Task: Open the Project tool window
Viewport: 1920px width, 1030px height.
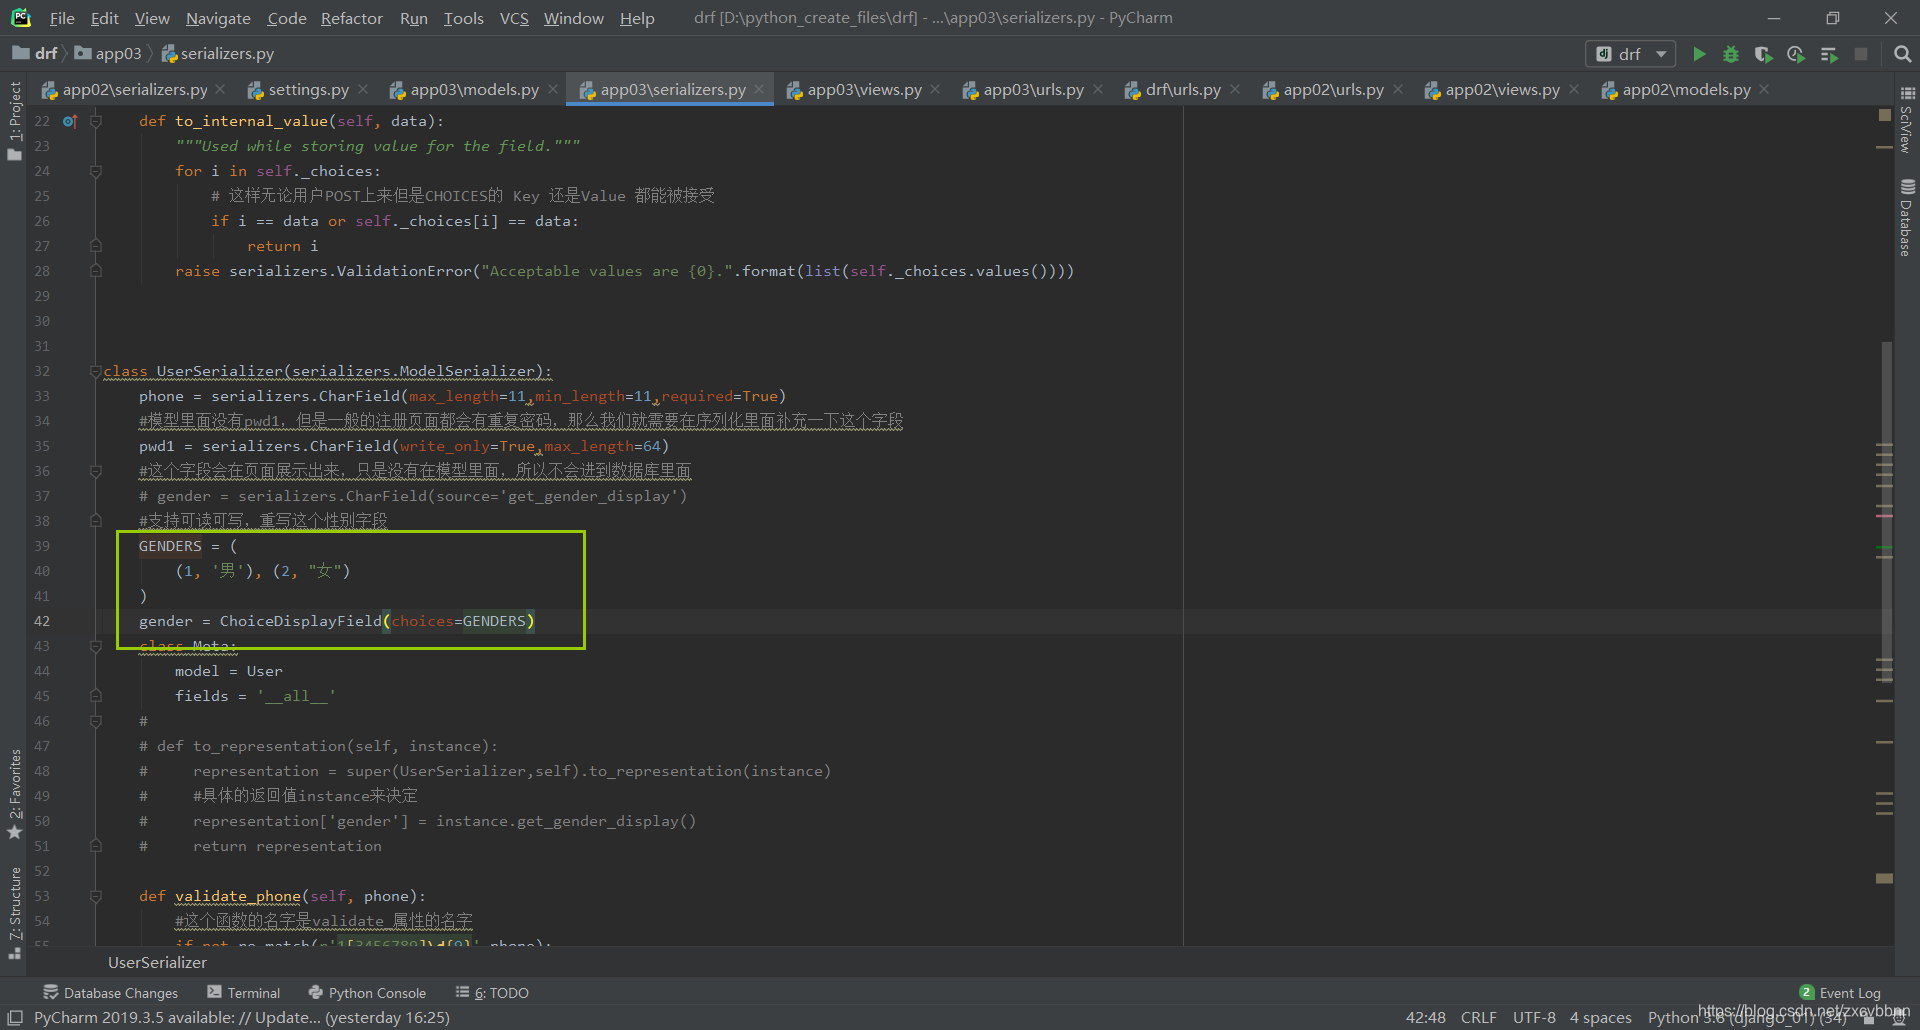Action: click(14, 120)
